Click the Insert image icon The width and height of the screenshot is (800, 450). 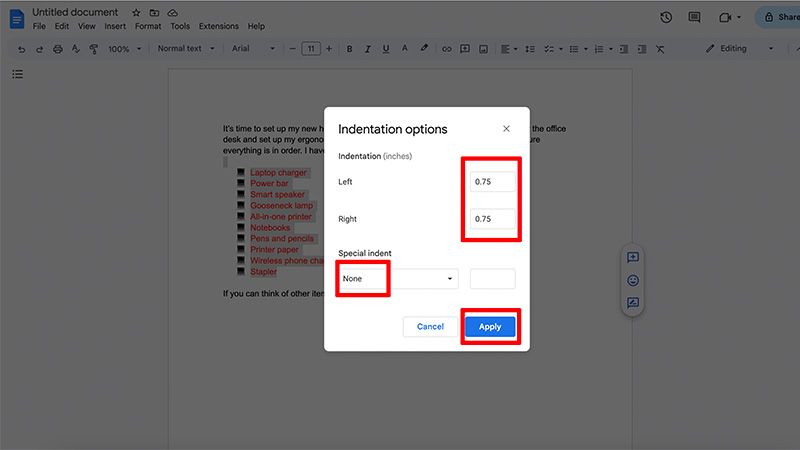coord(483,49)
